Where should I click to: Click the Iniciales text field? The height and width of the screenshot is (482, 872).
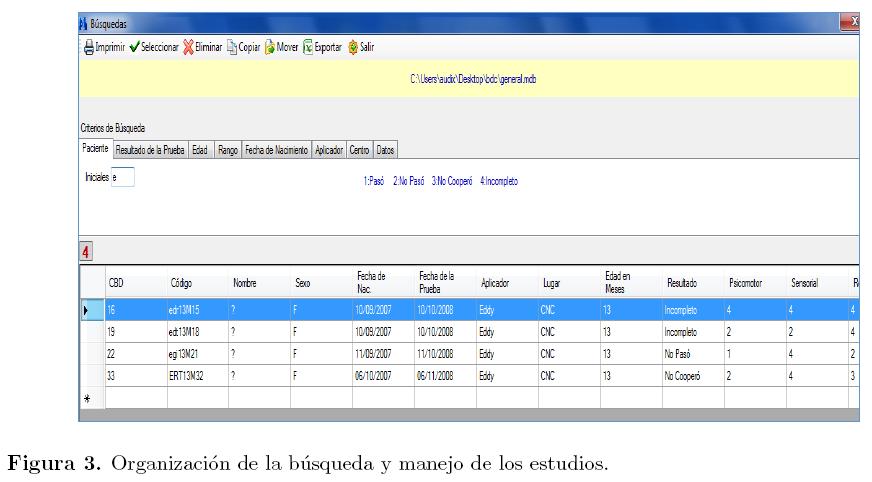click(x=122, y=178)
